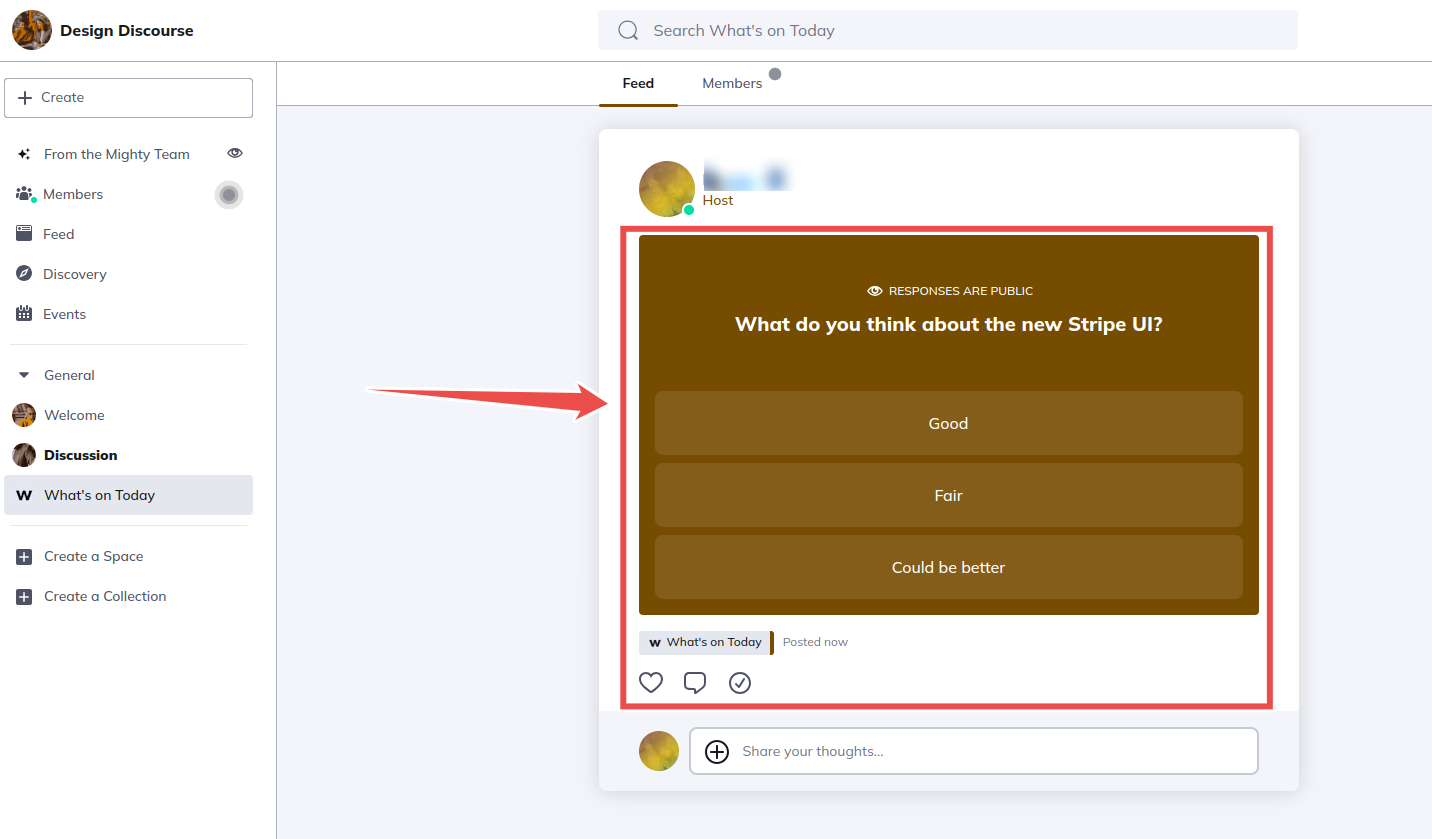Click the Search What's on Today field
The height and width of the screenshot is (839, 1432).
click(x=948, y=30)
